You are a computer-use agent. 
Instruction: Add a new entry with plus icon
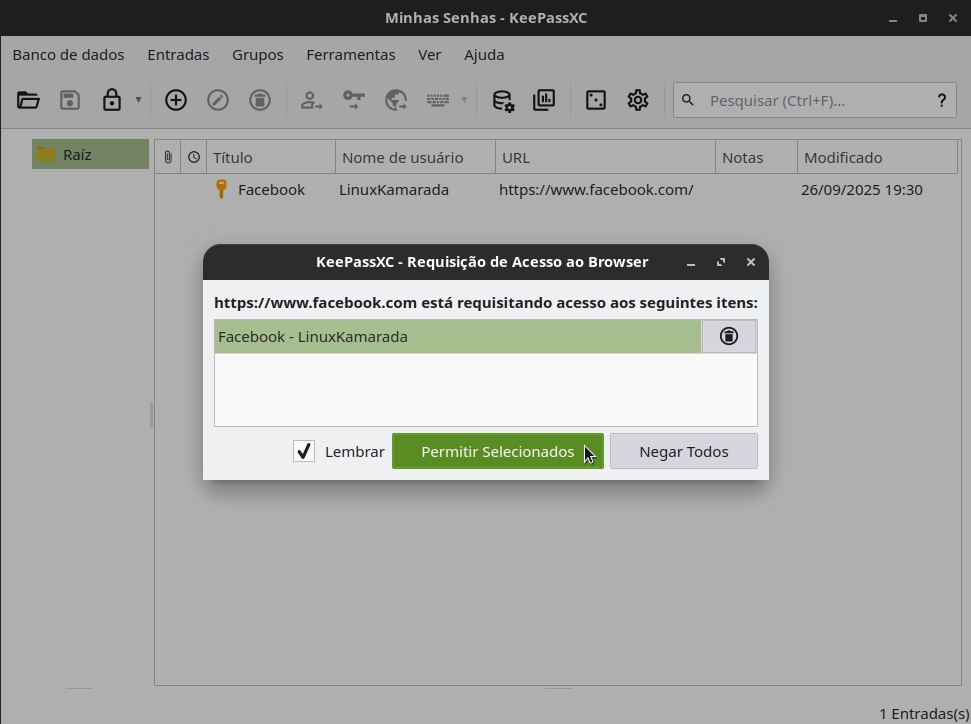pos(176,100)
